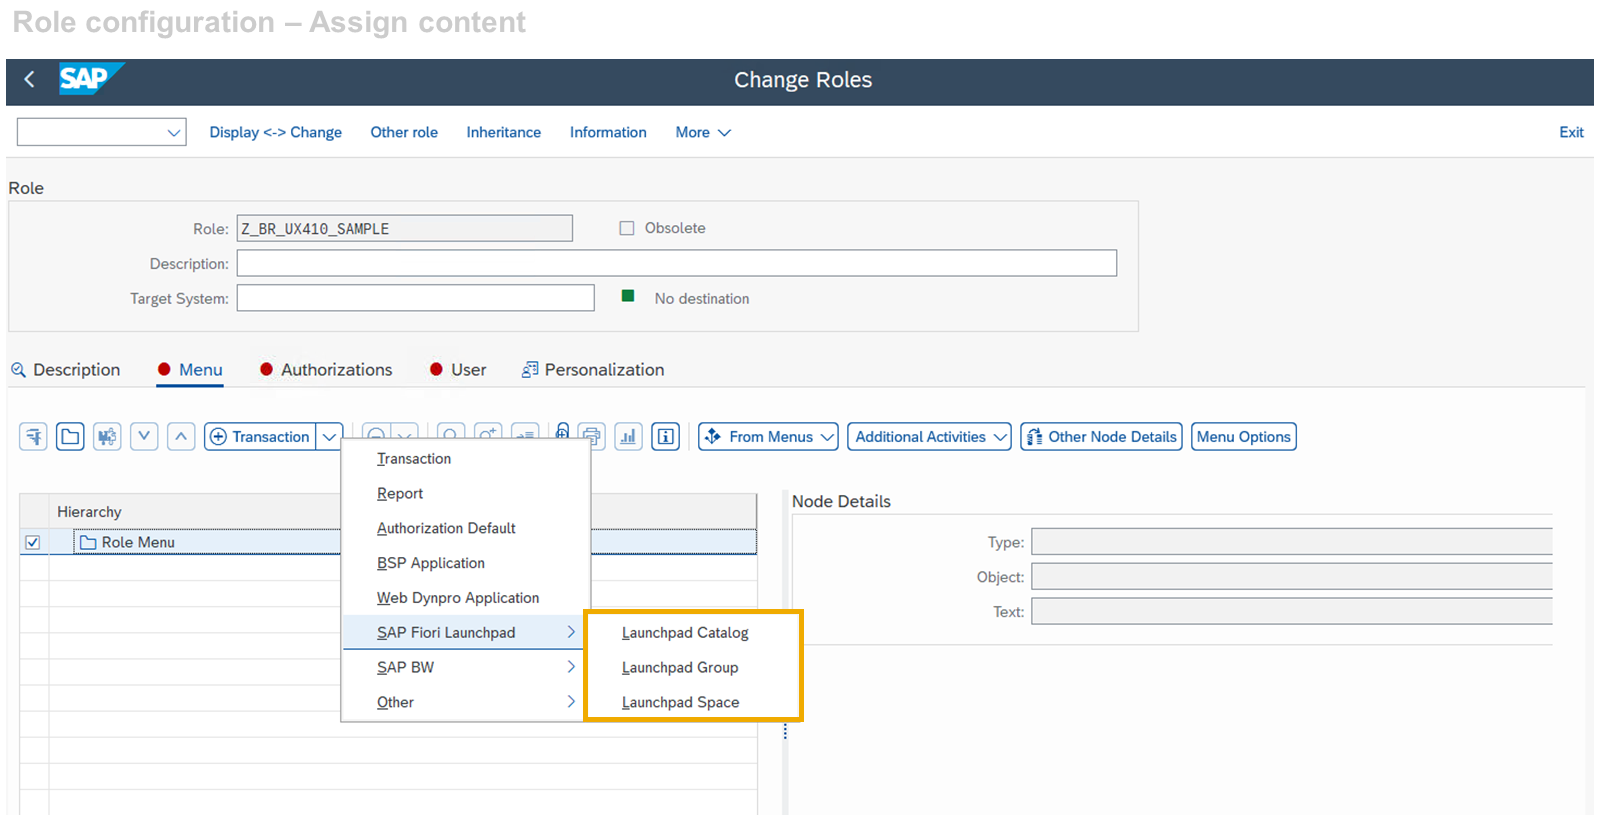Click the bar chart icon in the toolbar
The image size is (1600, 825).
[x=628, y=437]
